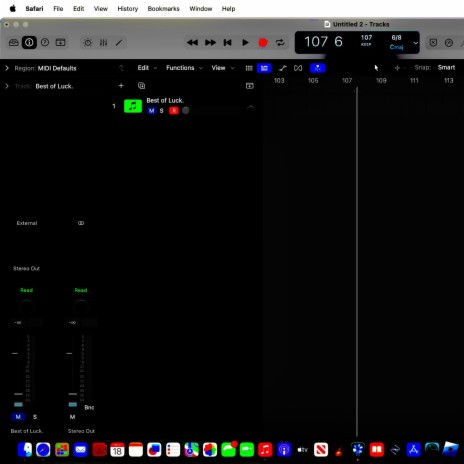464x464 pixels.
Task: Click the 109 ruler bar marker
Action: coord(381,81)
